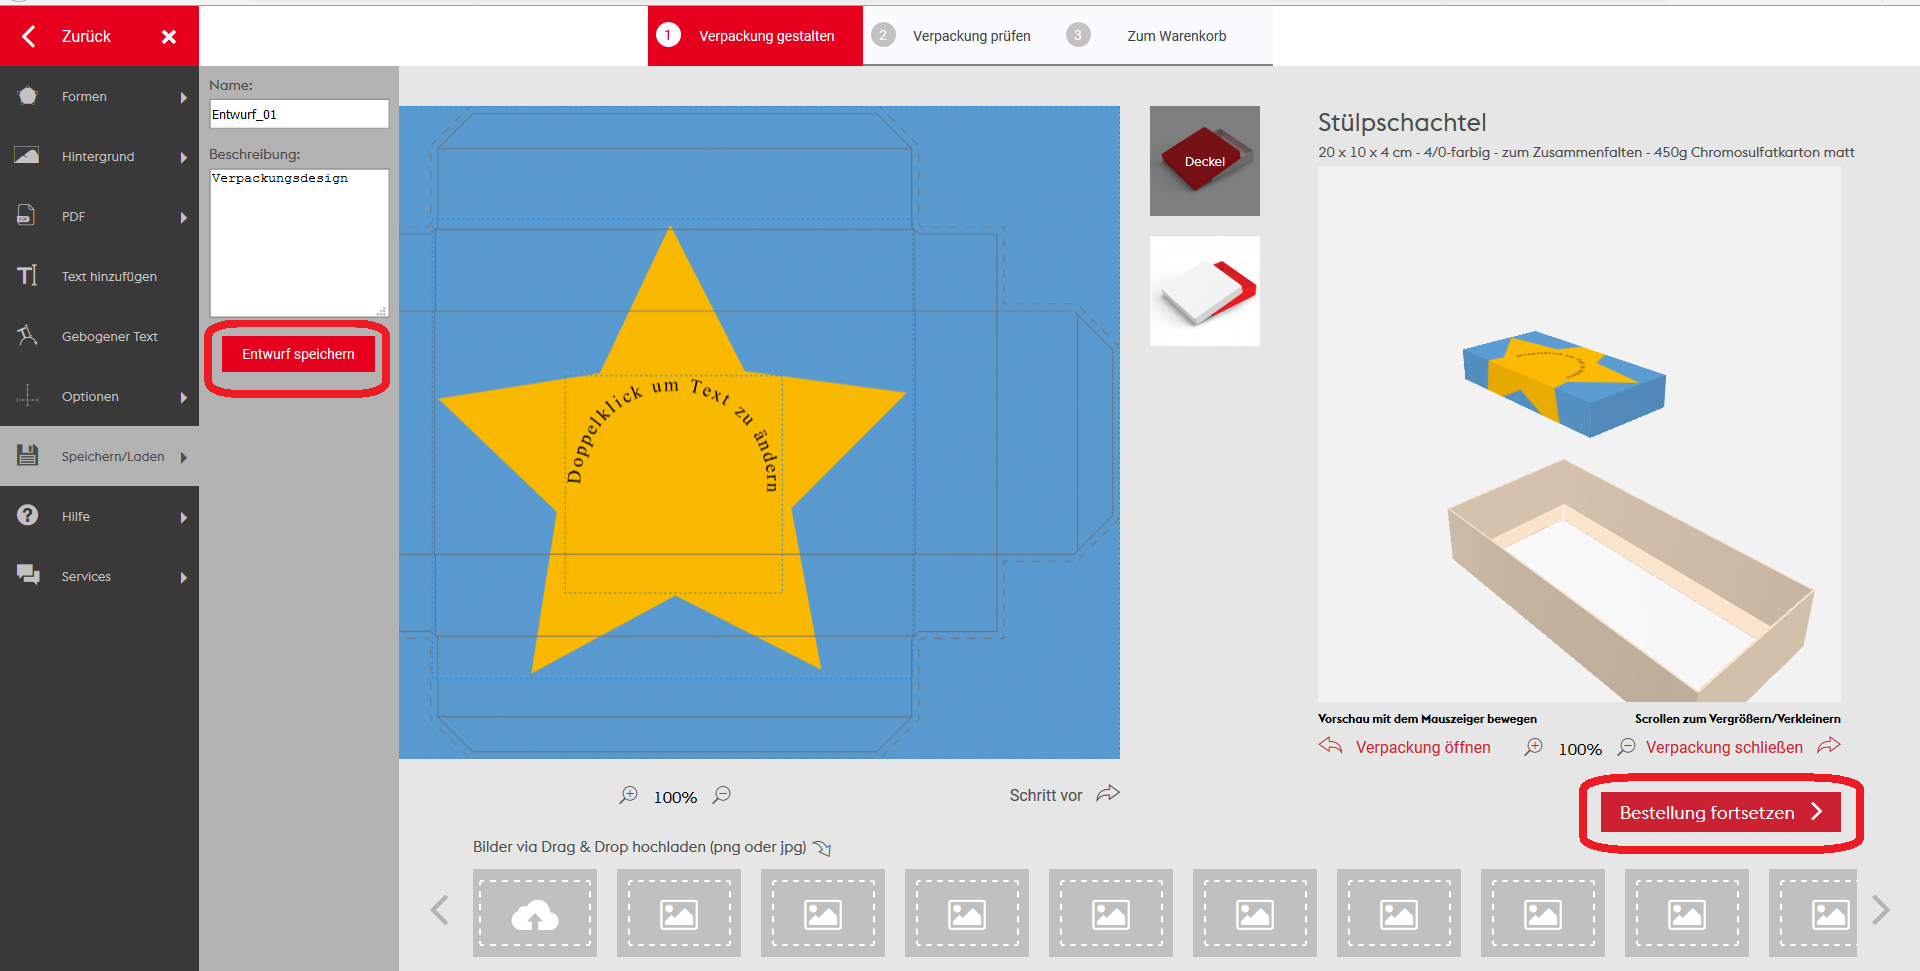
Task: Expand the PDF submenu
Action: coord(183,217)
